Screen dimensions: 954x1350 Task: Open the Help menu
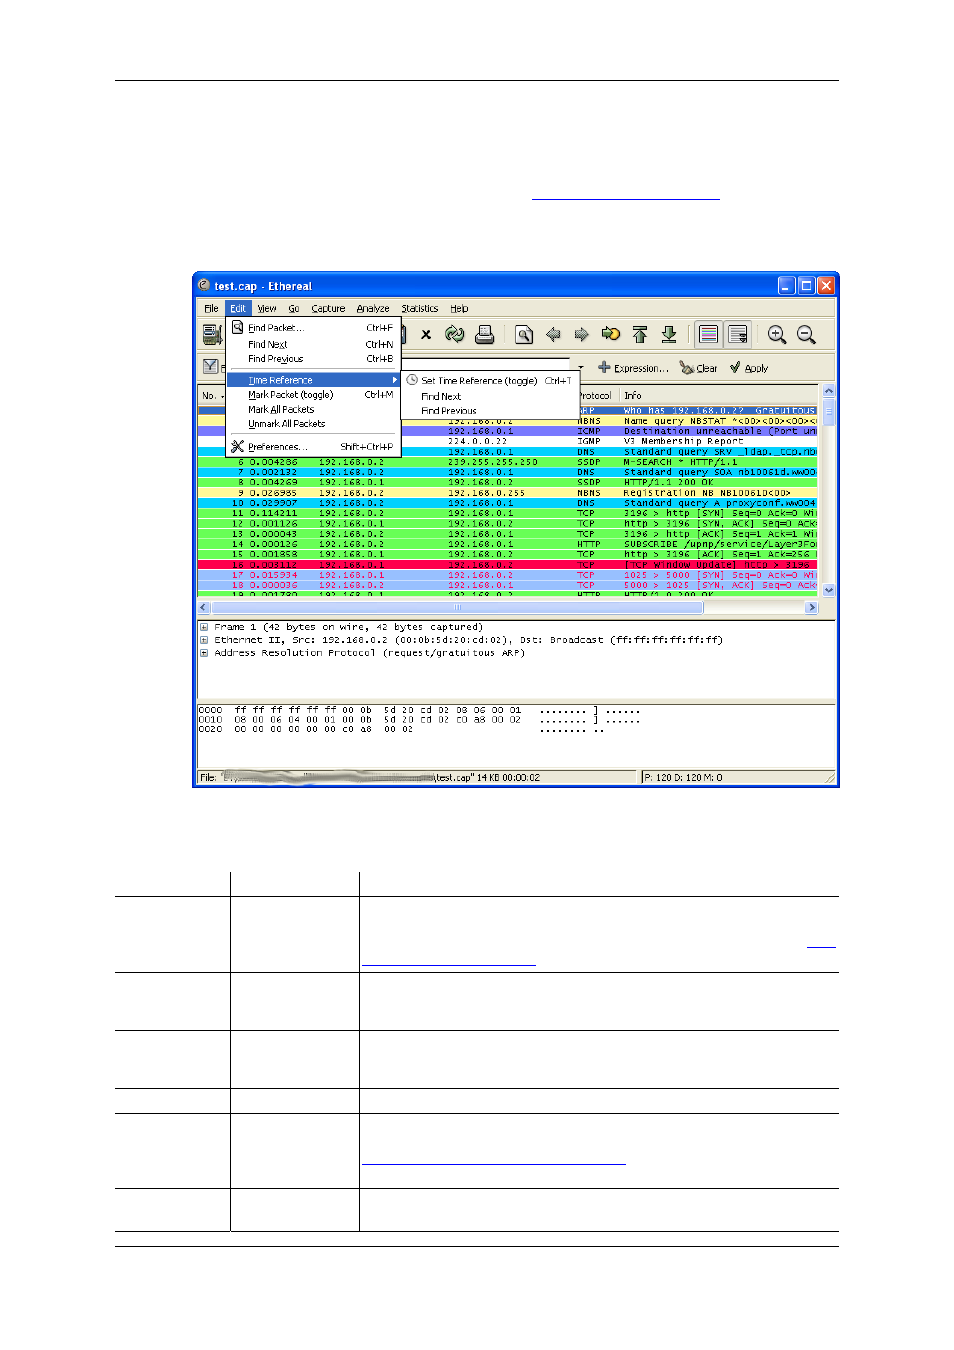click(x=459, y=308)
